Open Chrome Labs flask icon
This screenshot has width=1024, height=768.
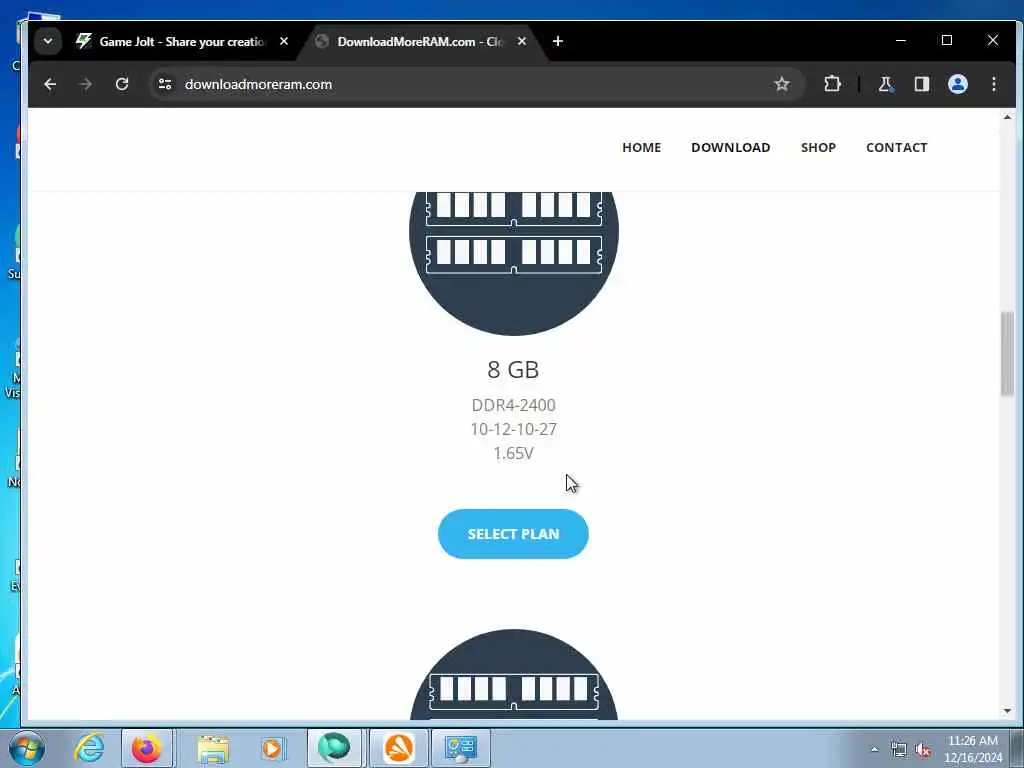click(x=886, y=84)
